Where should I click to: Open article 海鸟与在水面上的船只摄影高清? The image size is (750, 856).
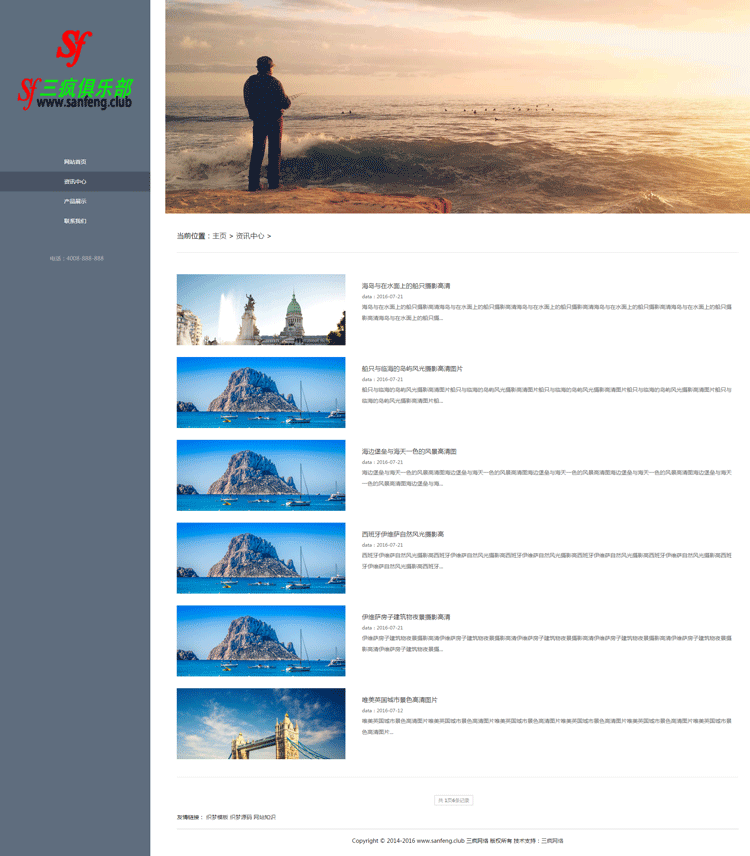click(x=406, y=286)
